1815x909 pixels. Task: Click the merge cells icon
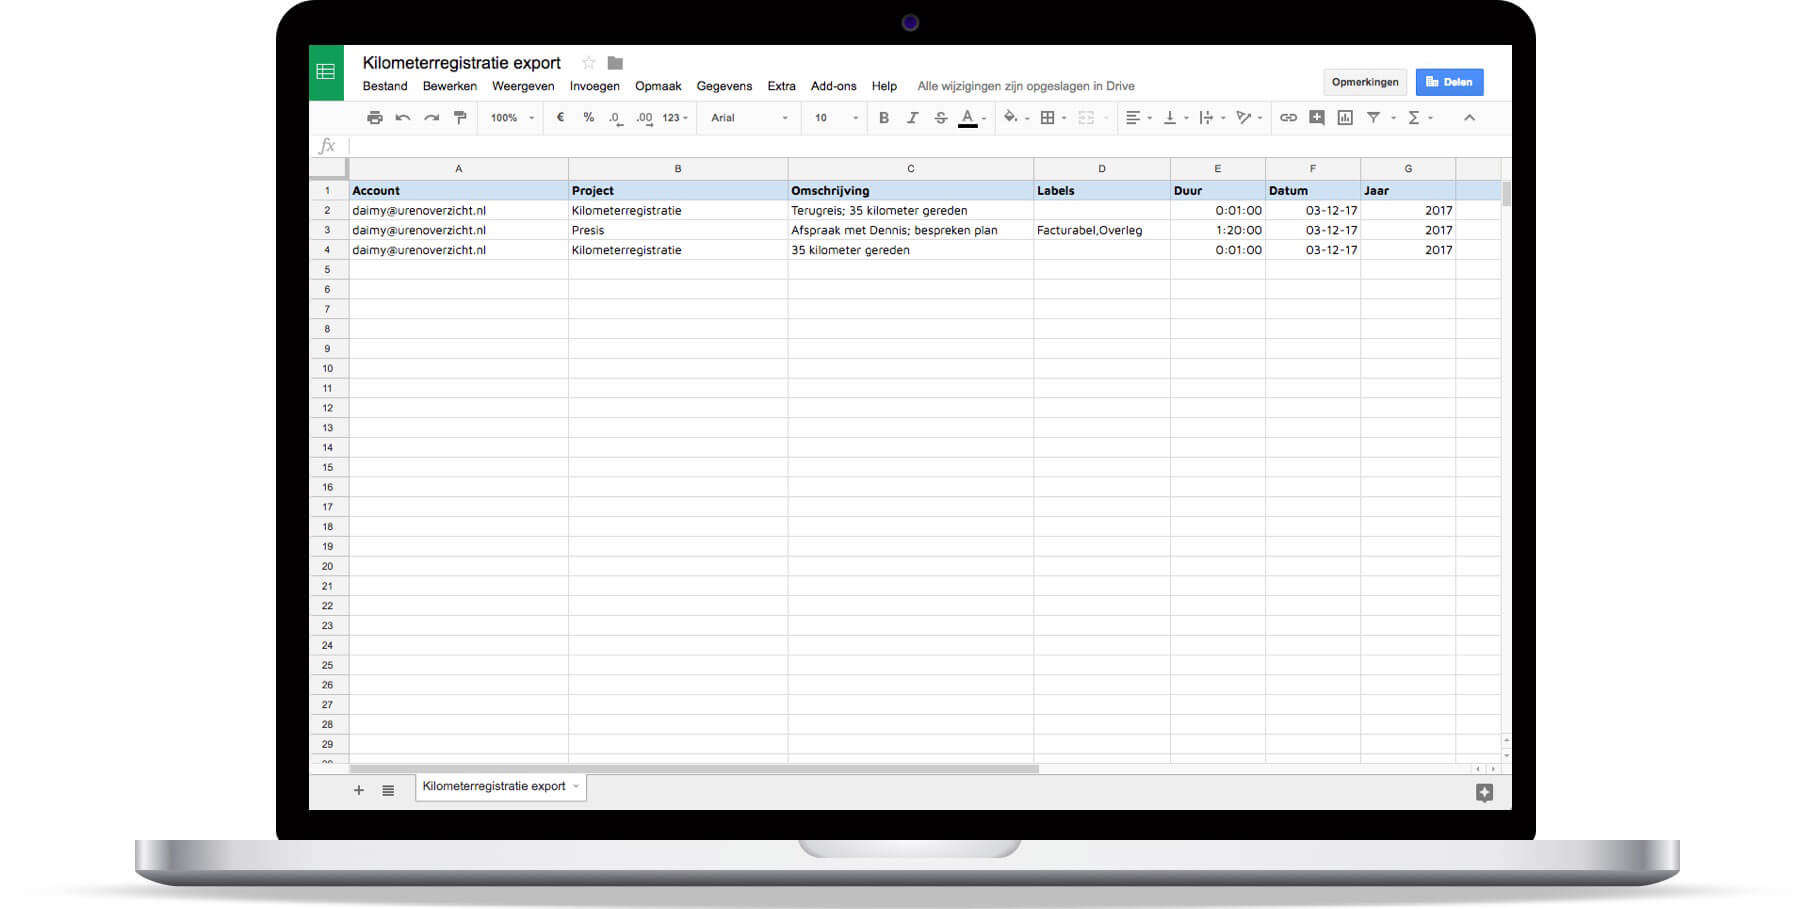coord(1087,118)
